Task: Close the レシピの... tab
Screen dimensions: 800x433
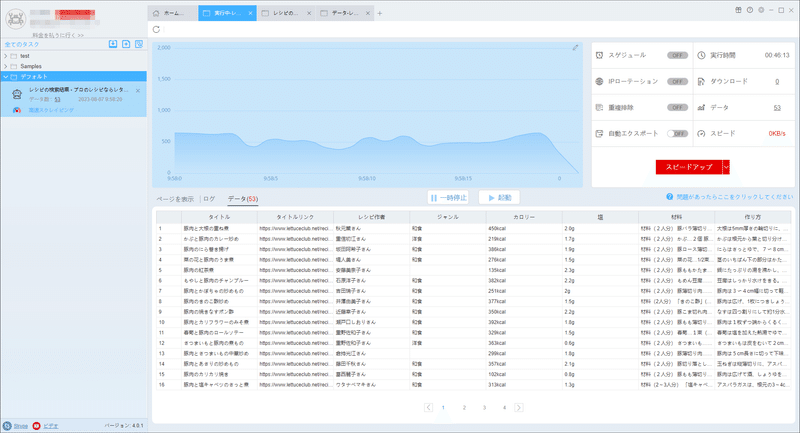Action: [x=309, y=13]
